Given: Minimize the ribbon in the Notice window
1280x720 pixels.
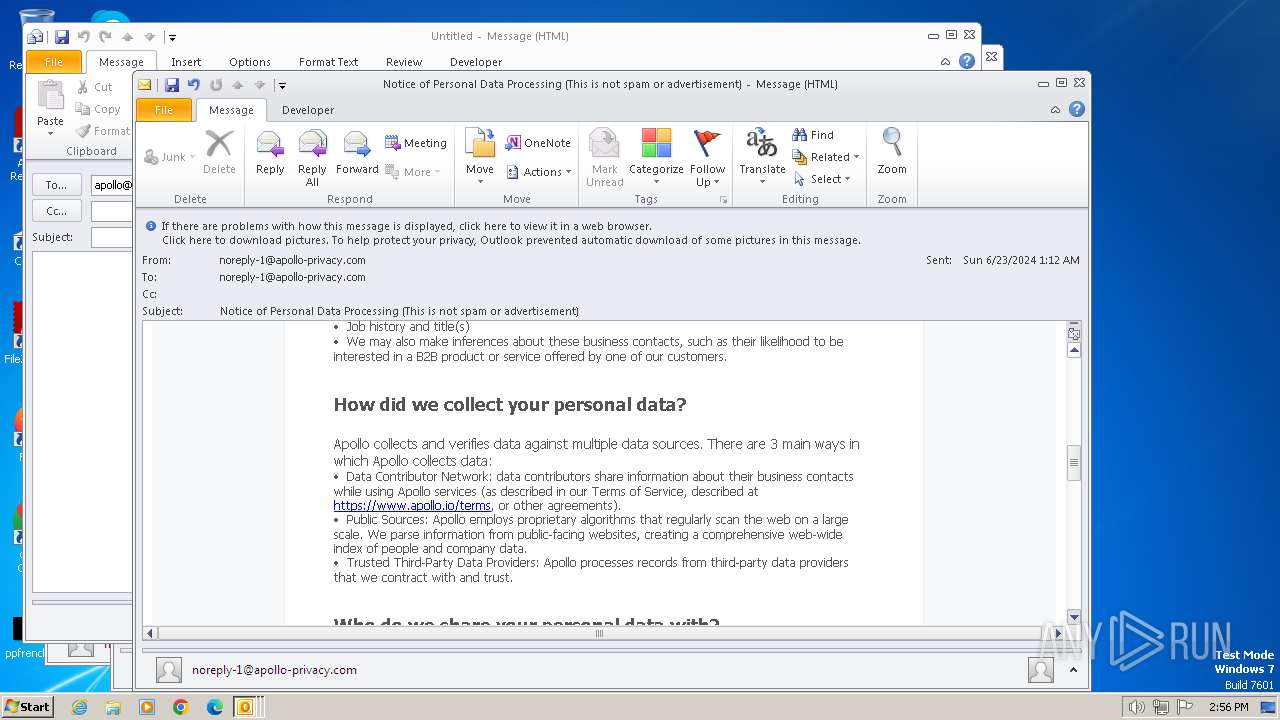Looking at the screenshot, I should (1055, 110).
